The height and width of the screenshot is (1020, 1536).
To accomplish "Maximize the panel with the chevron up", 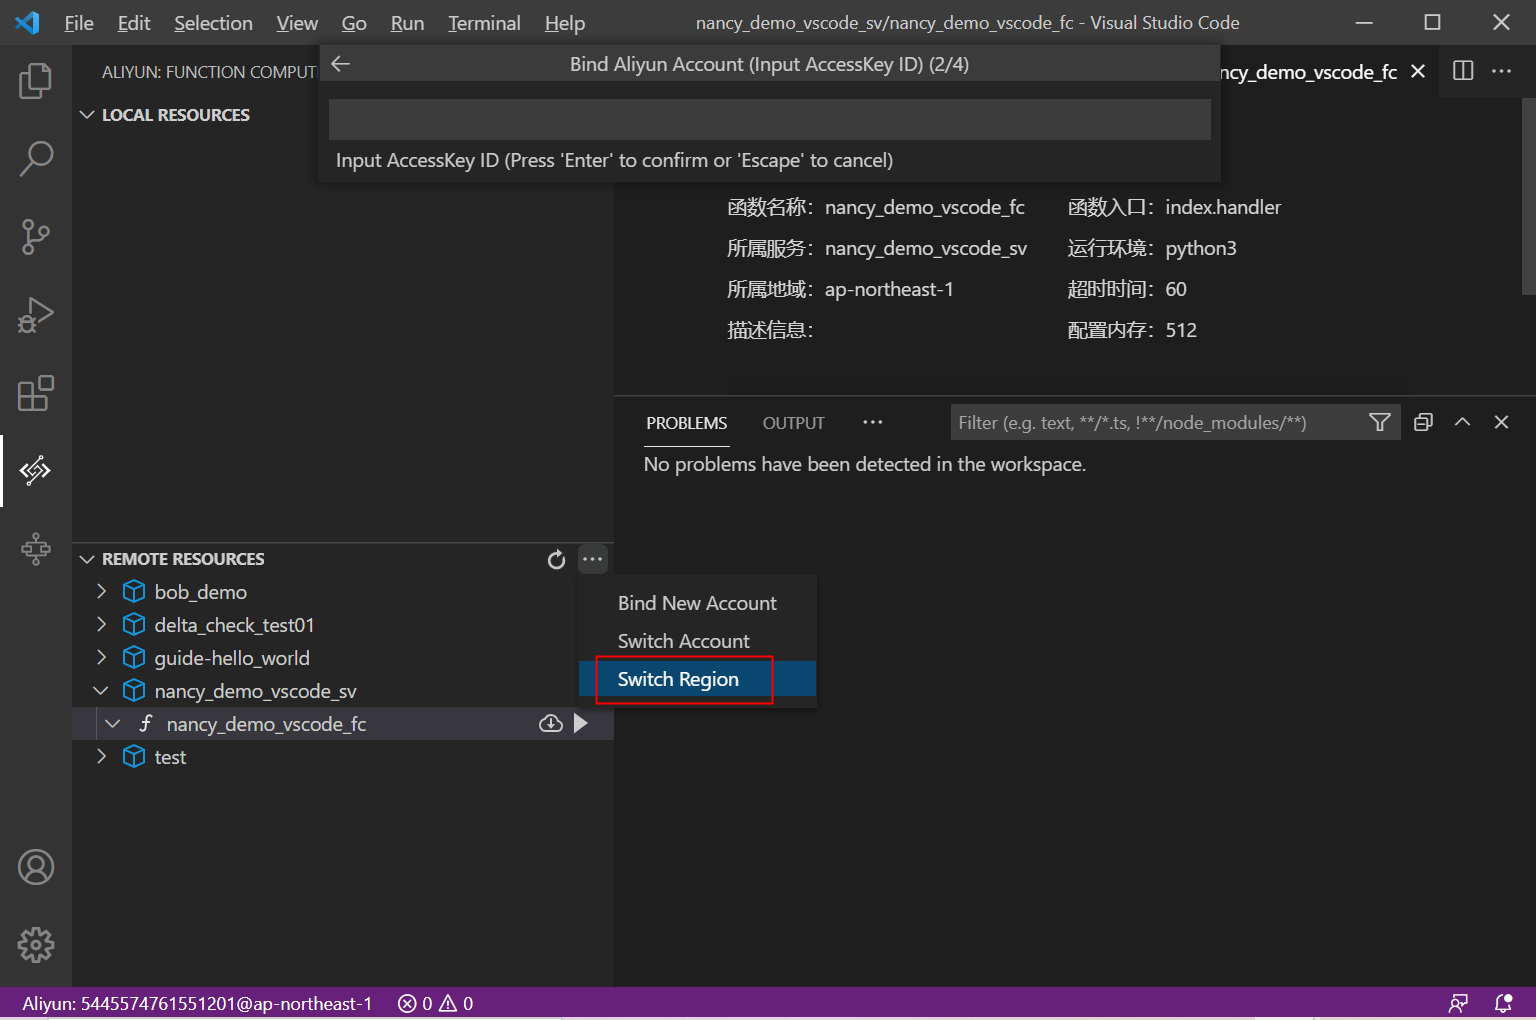I will 1462,423.
